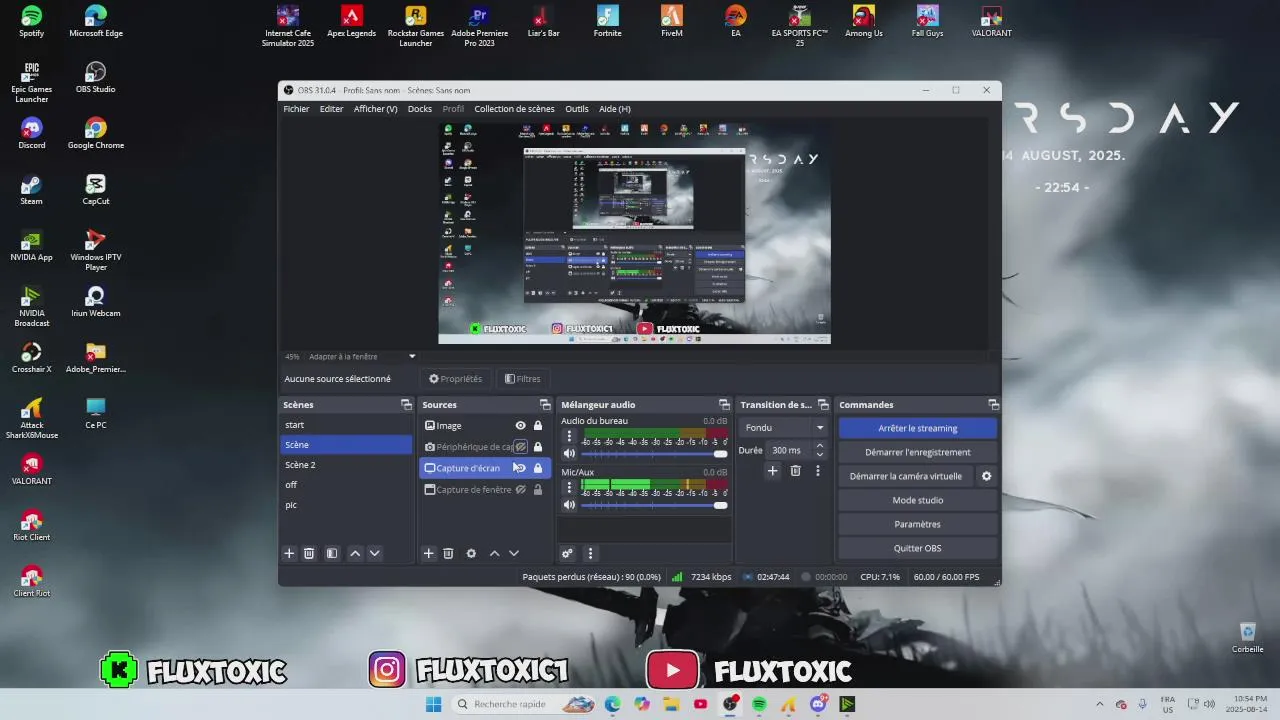The image size is (1280, 720).
Task: Move the source down in the Sources panel
Action: pyautogui.click(x=514, y=553)
